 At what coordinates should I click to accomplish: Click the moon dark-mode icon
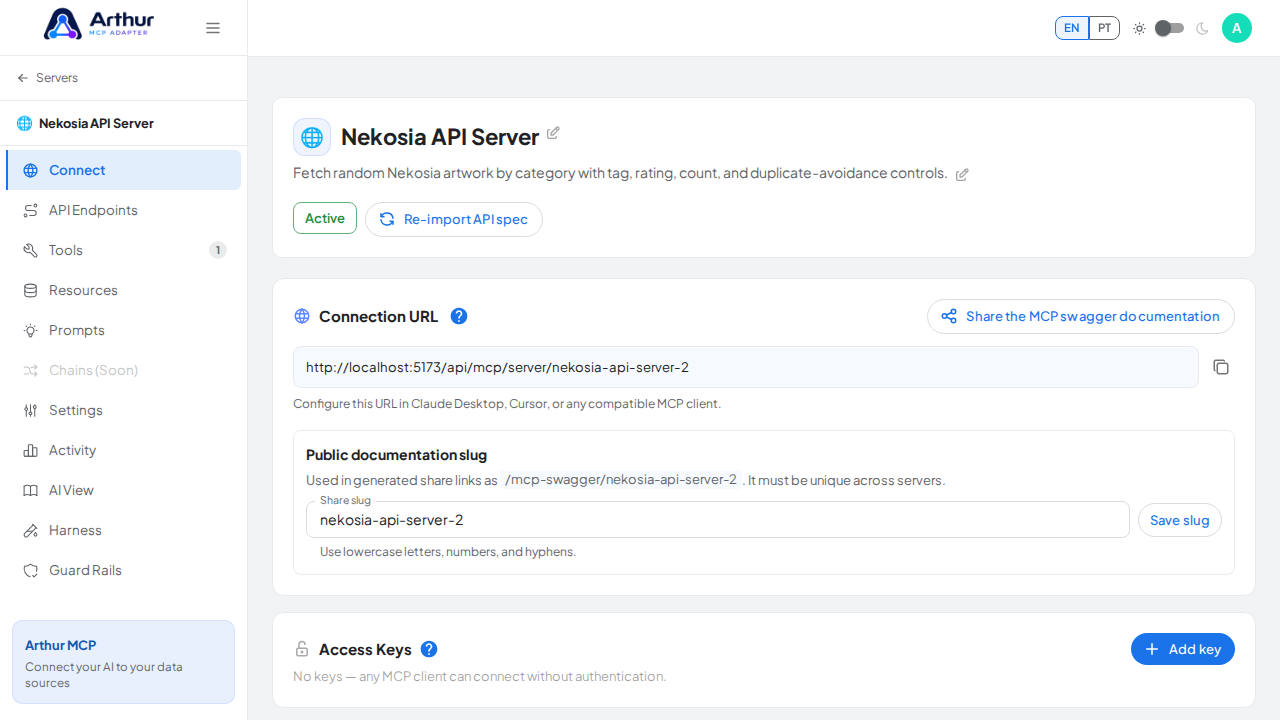(1202, 28)
